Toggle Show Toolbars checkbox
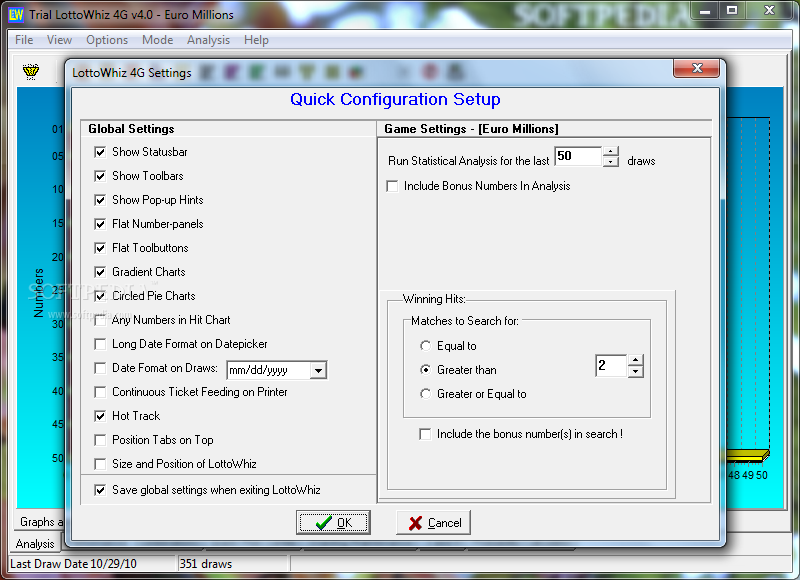The width and height of the screenshot is (800, 580). [x=100, y=176]
